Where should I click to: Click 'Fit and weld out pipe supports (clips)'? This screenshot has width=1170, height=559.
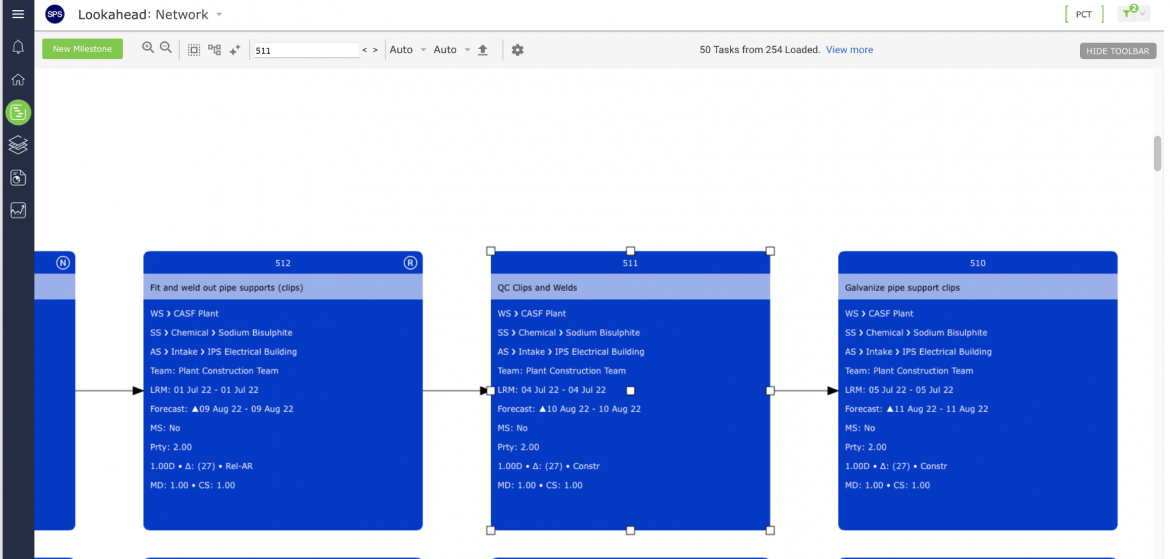coord(227,287)
